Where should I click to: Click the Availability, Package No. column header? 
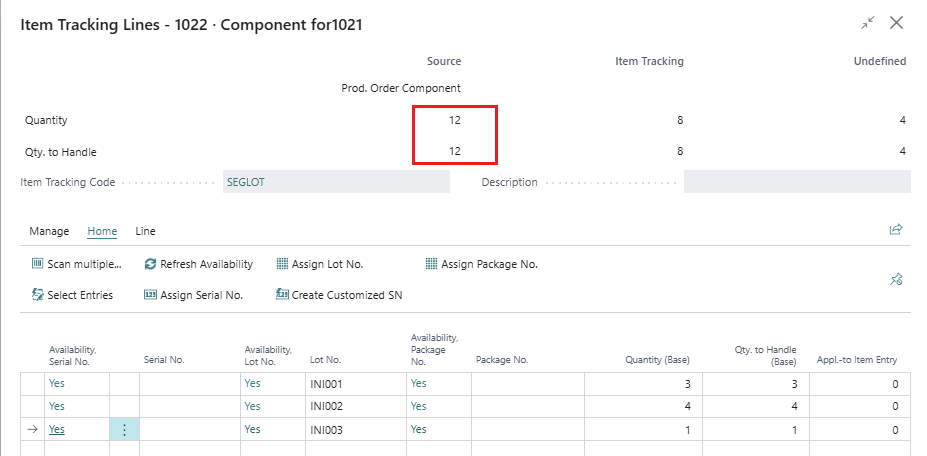[435, 350]
